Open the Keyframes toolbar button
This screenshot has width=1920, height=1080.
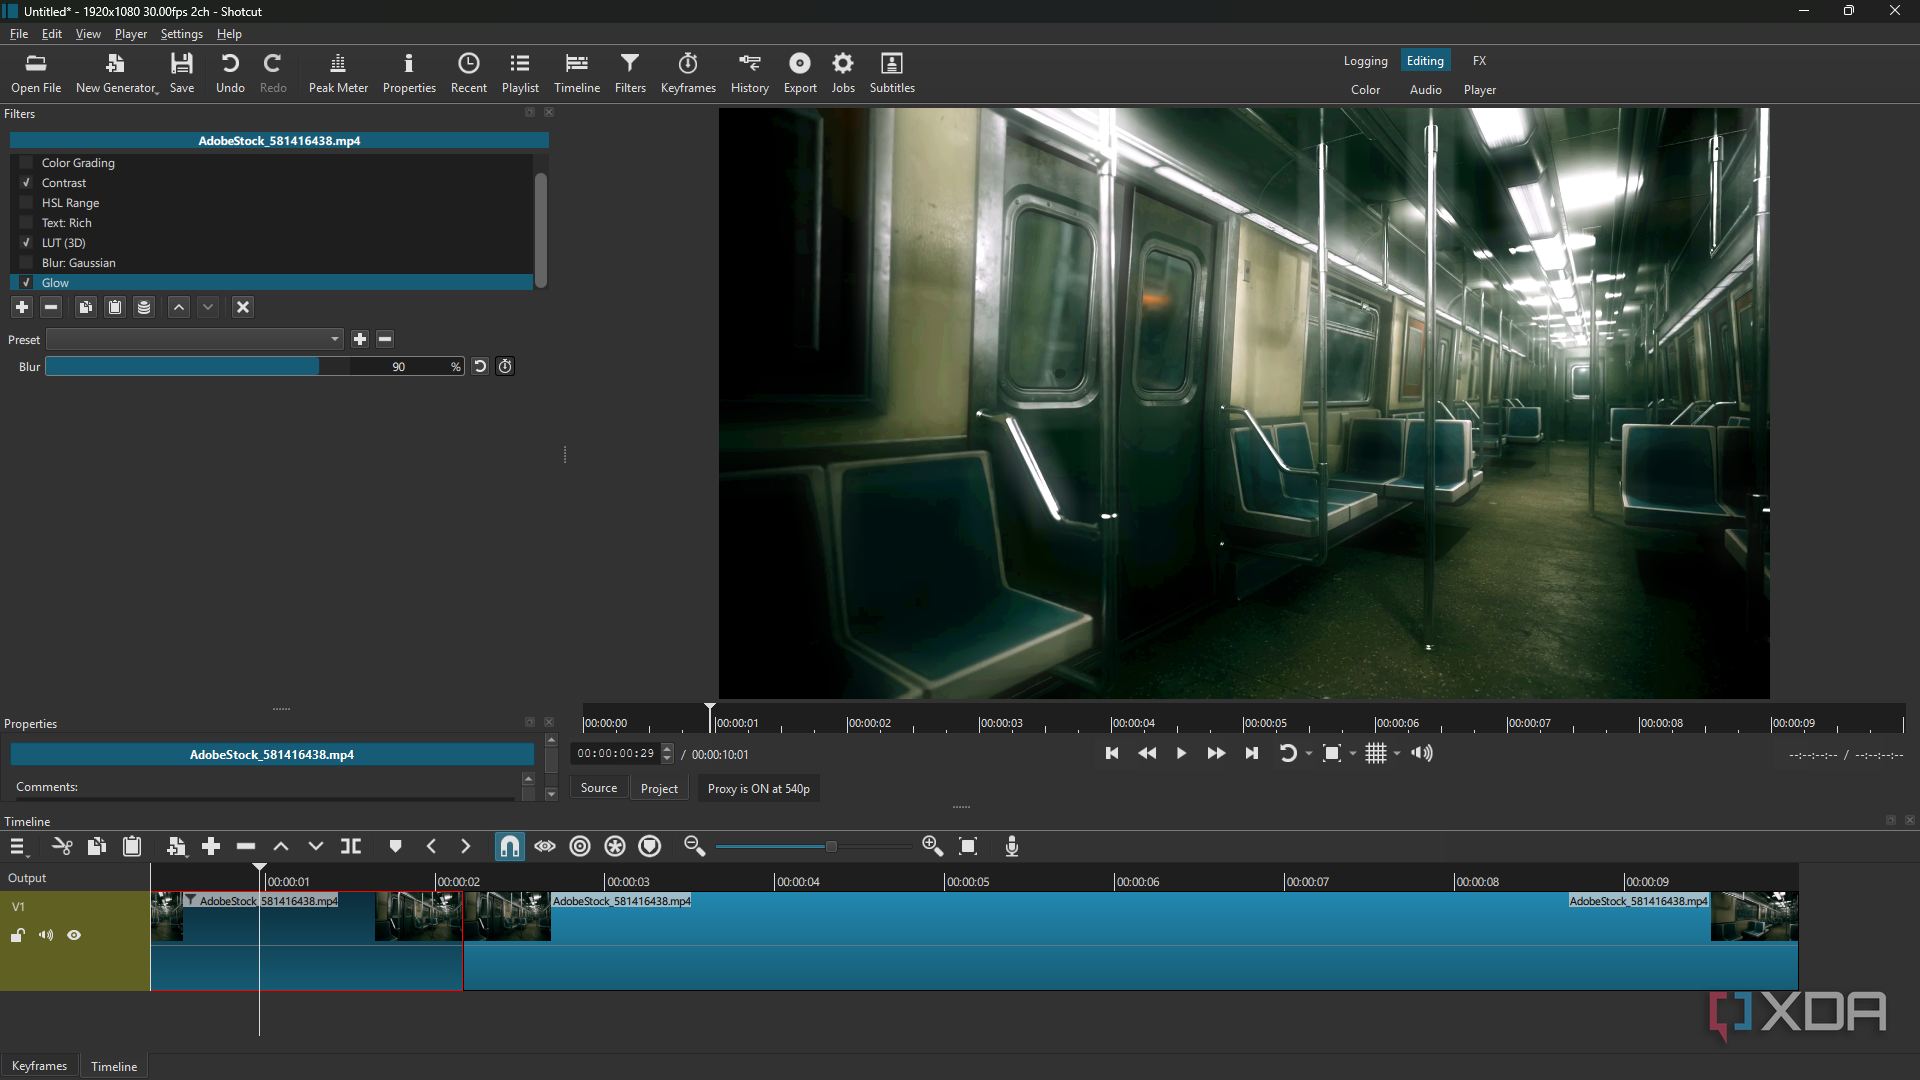pyautogui.click(x=688, y=73)
